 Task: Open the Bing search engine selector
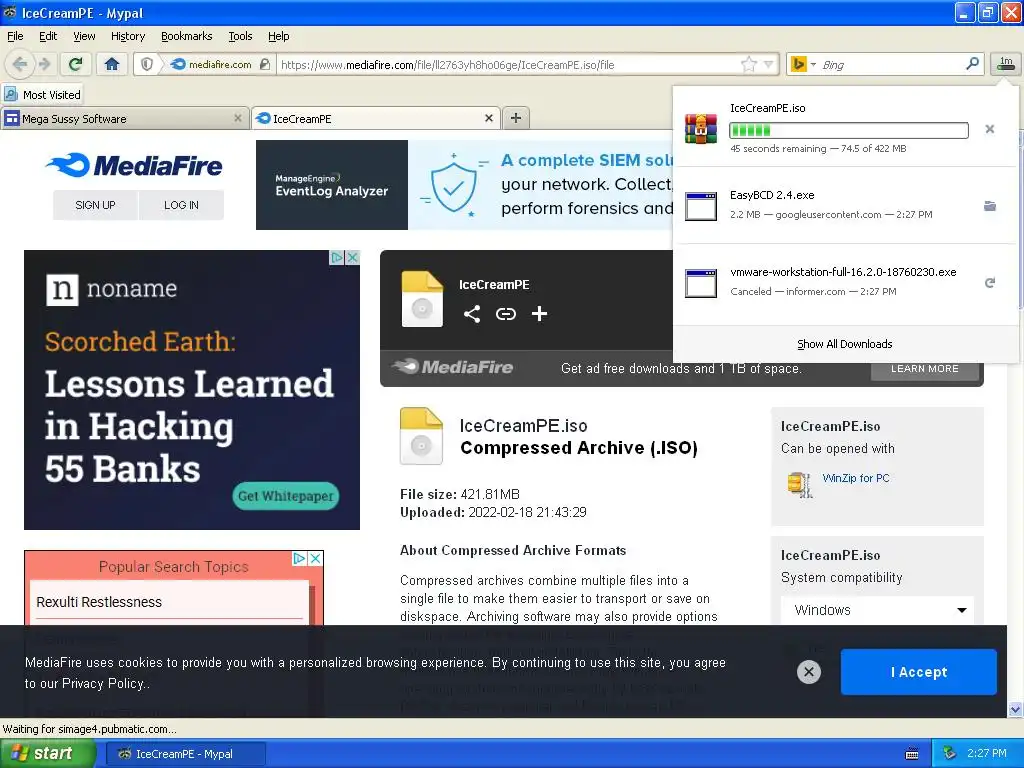[x=803, y=64]
